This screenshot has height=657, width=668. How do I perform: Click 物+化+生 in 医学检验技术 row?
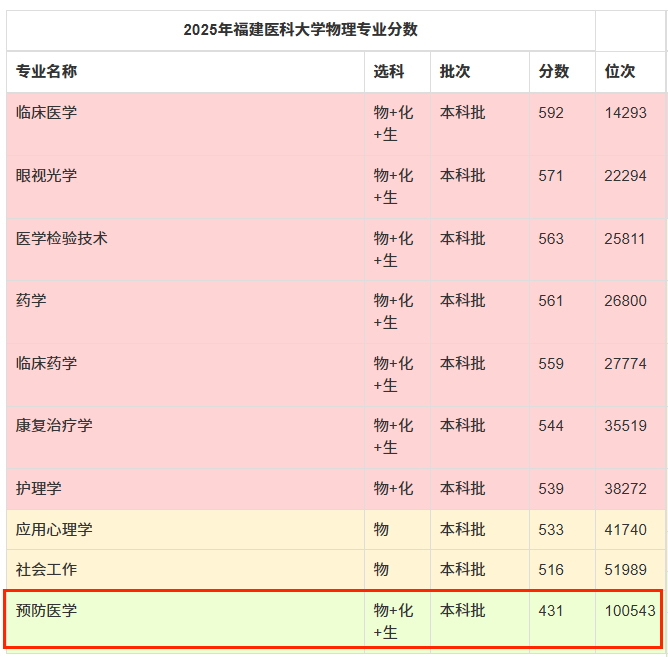click(x=393, y=250)
